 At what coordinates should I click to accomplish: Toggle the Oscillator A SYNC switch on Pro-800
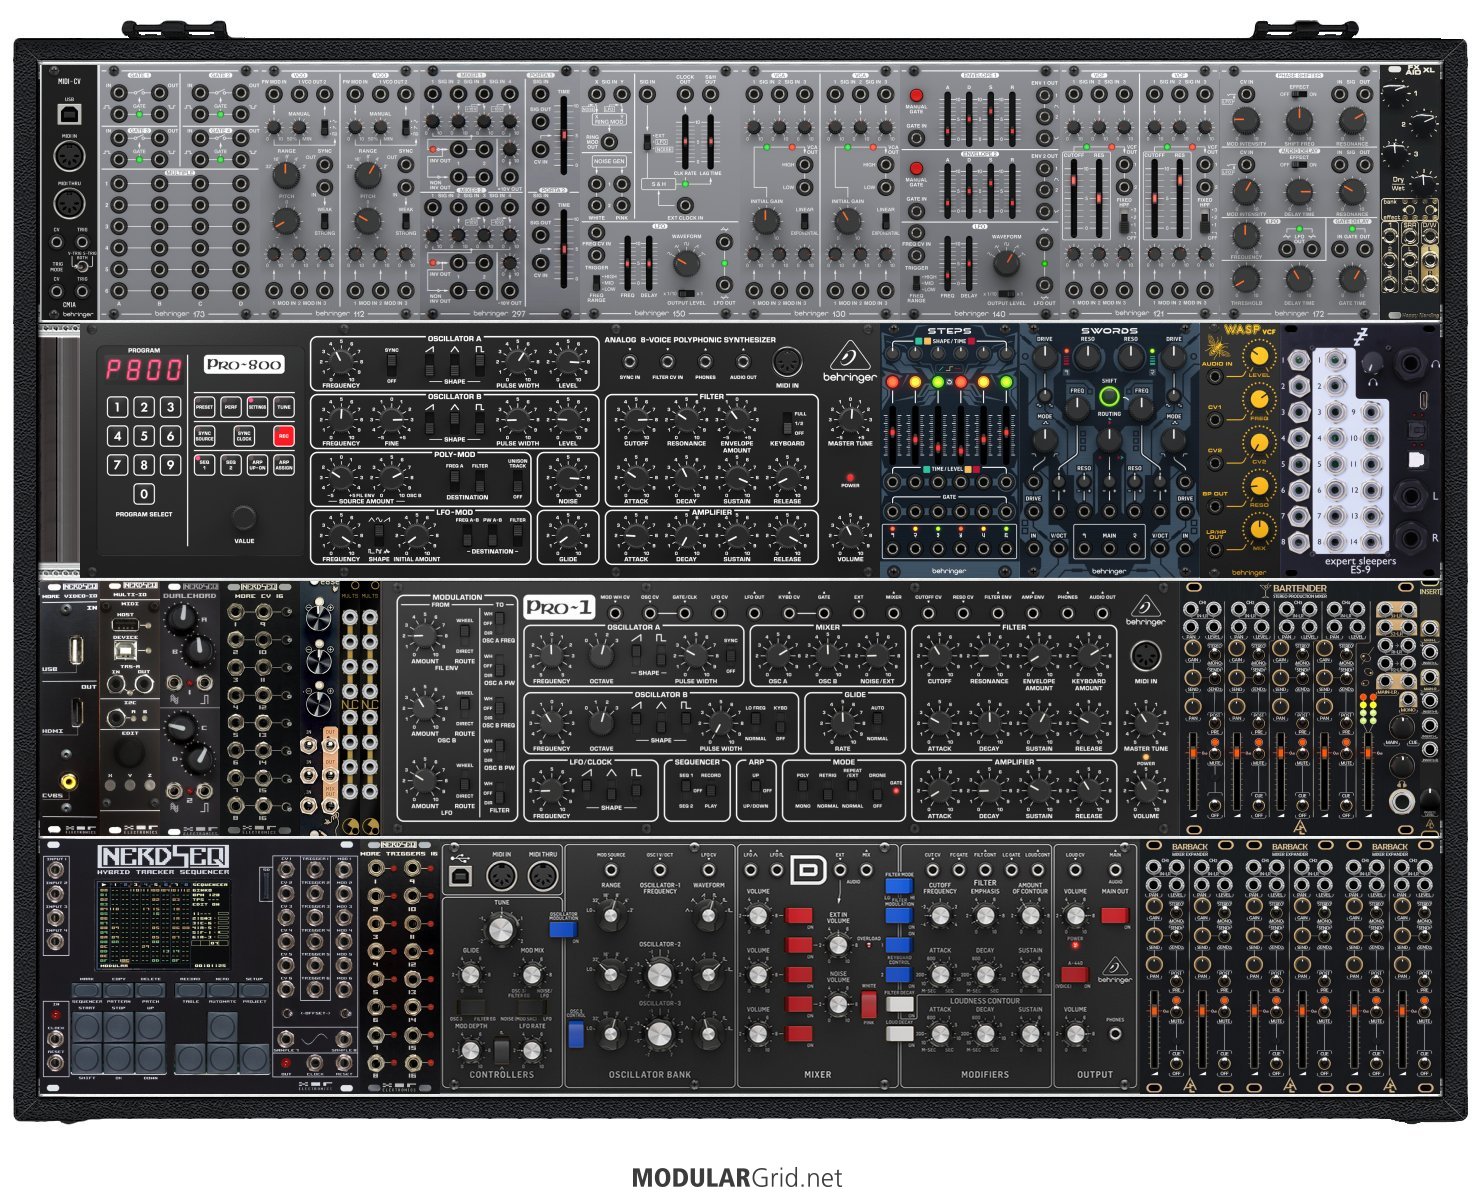(393, 366)
